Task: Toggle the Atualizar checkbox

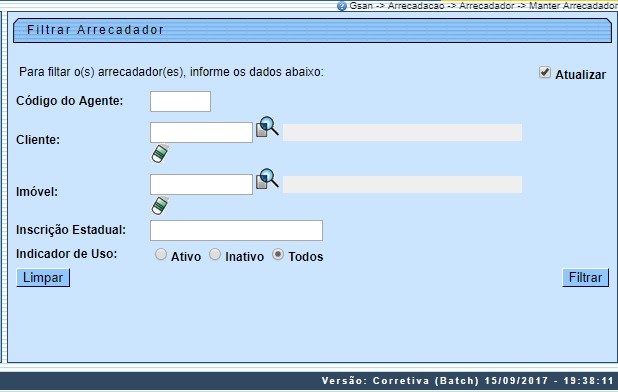Action: tap(545, 72)
